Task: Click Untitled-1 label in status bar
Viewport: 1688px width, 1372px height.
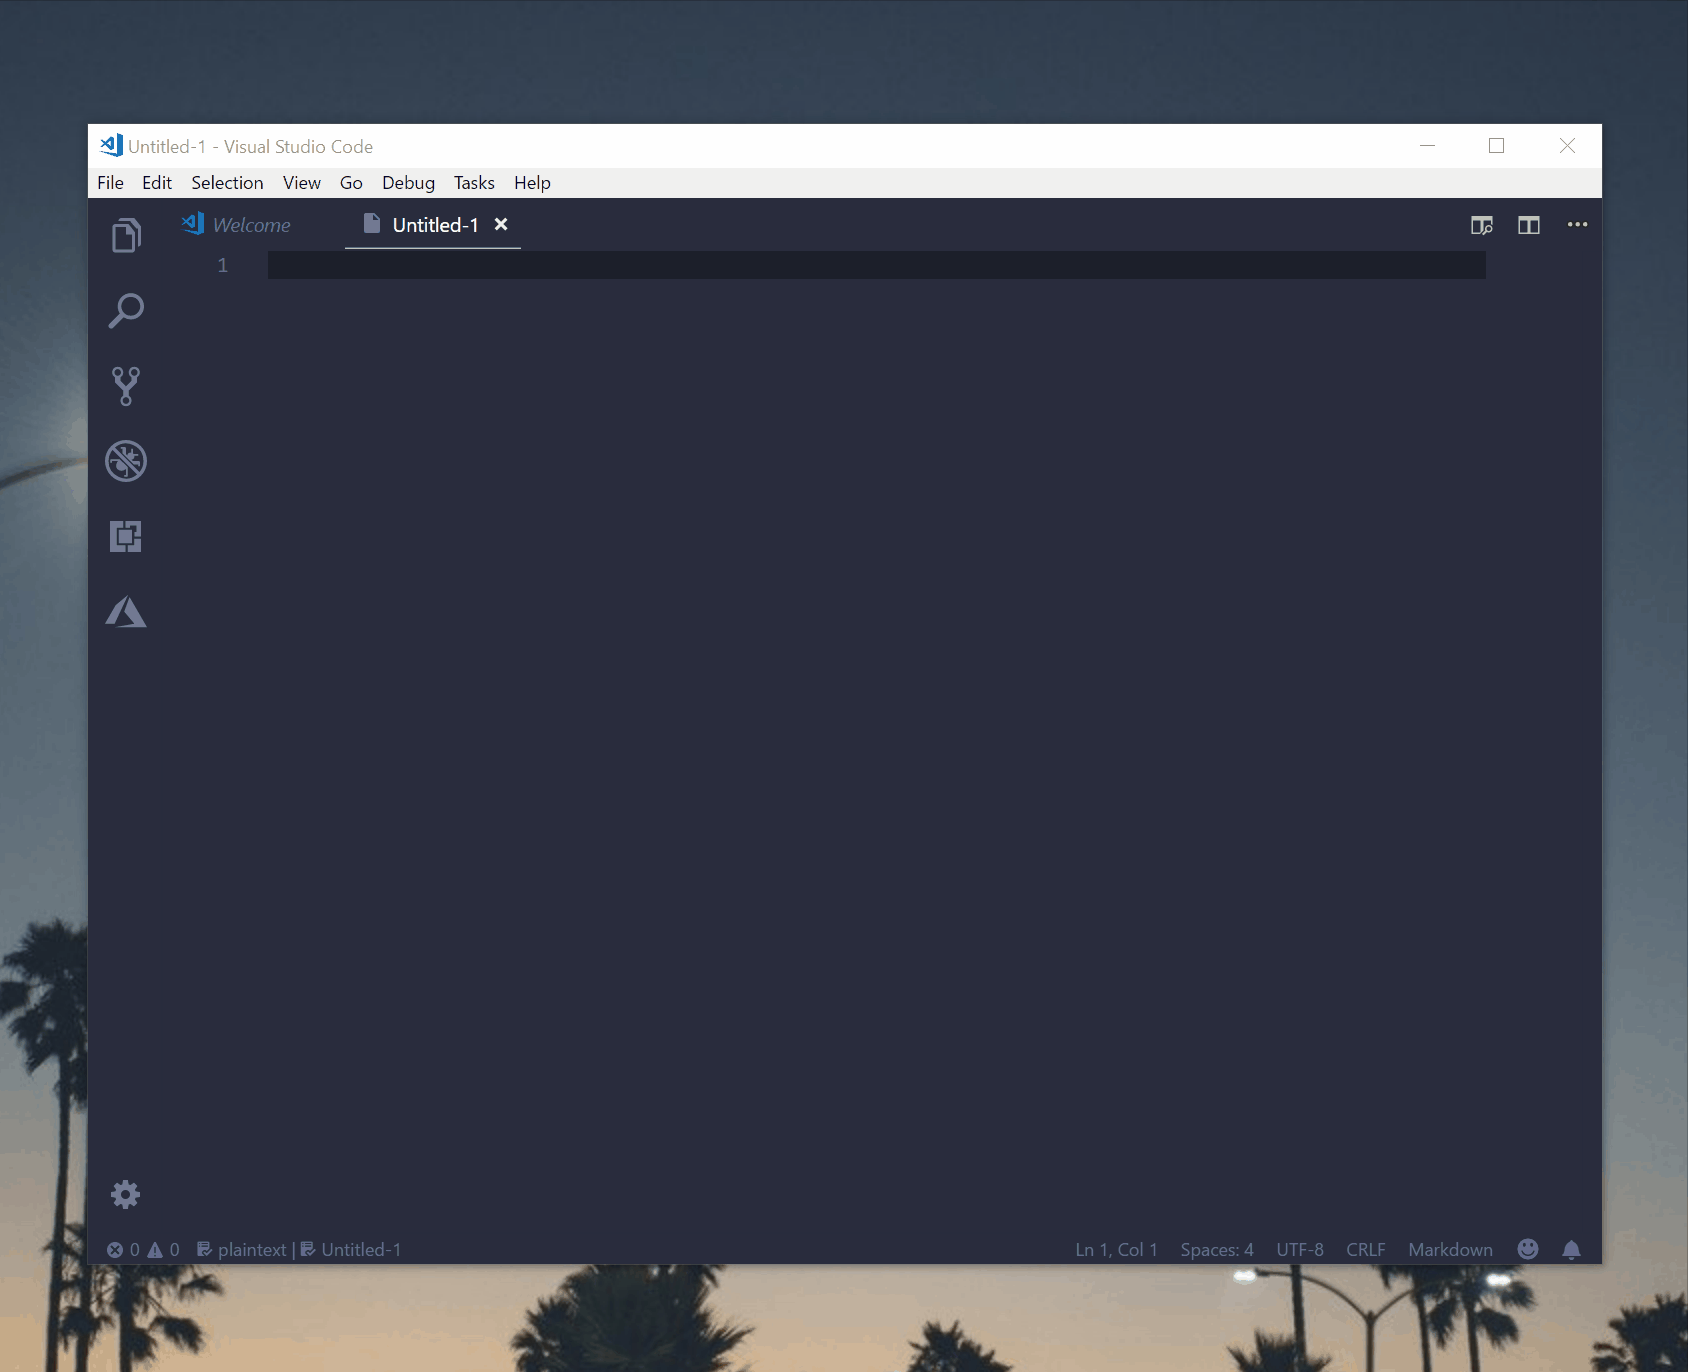Action: [351, 1250]
